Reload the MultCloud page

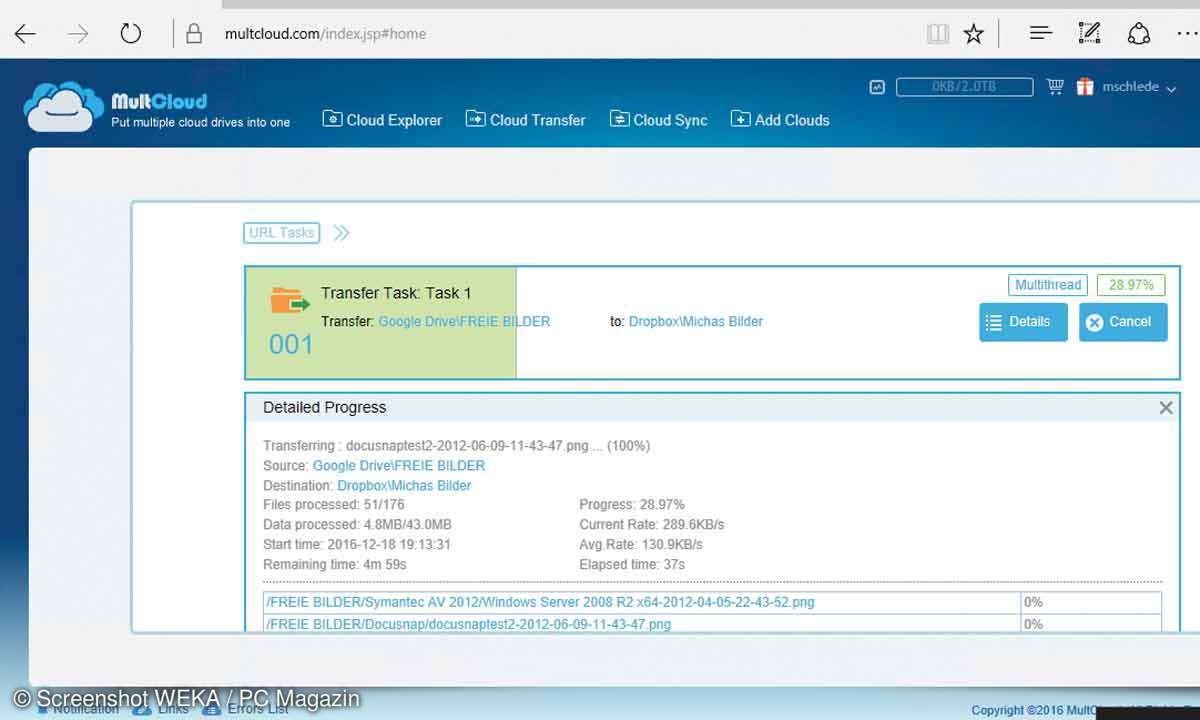[x=131, y=34]
